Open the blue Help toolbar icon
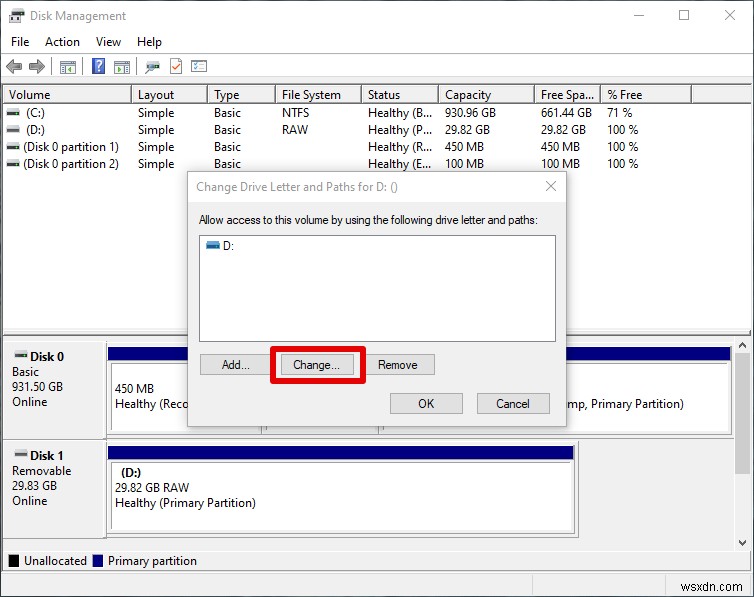The width and height of the screenshot is (754, 597). 99,66
